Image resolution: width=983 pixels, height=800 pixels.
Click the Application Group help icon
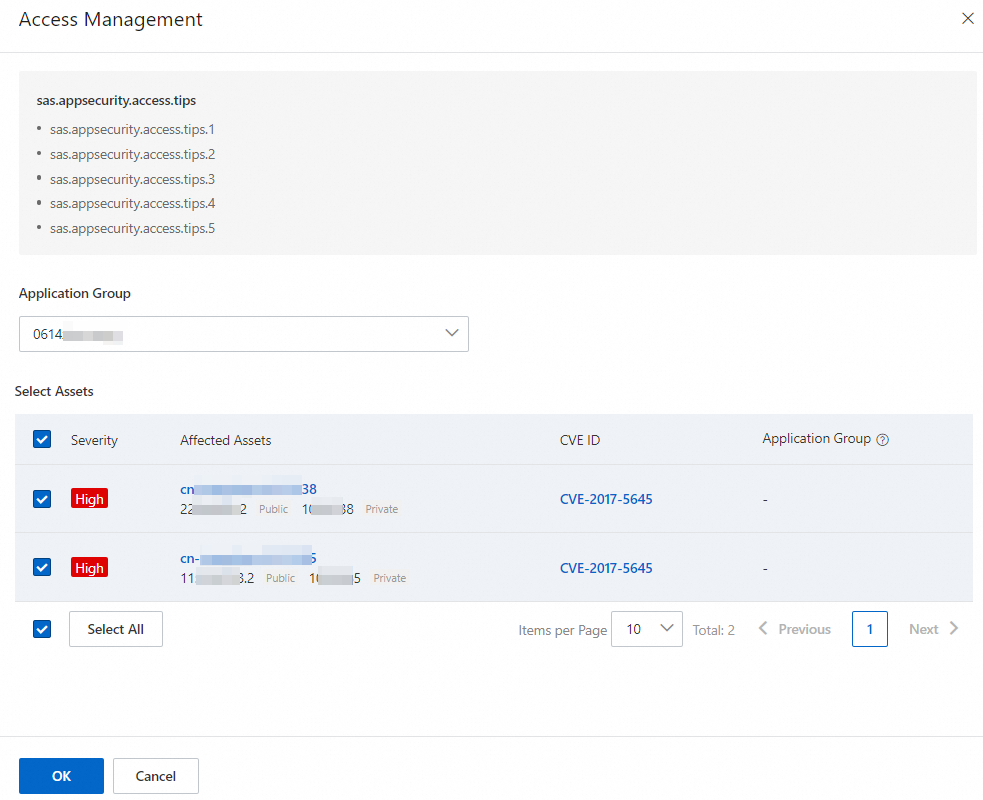(x=882, y=439)
